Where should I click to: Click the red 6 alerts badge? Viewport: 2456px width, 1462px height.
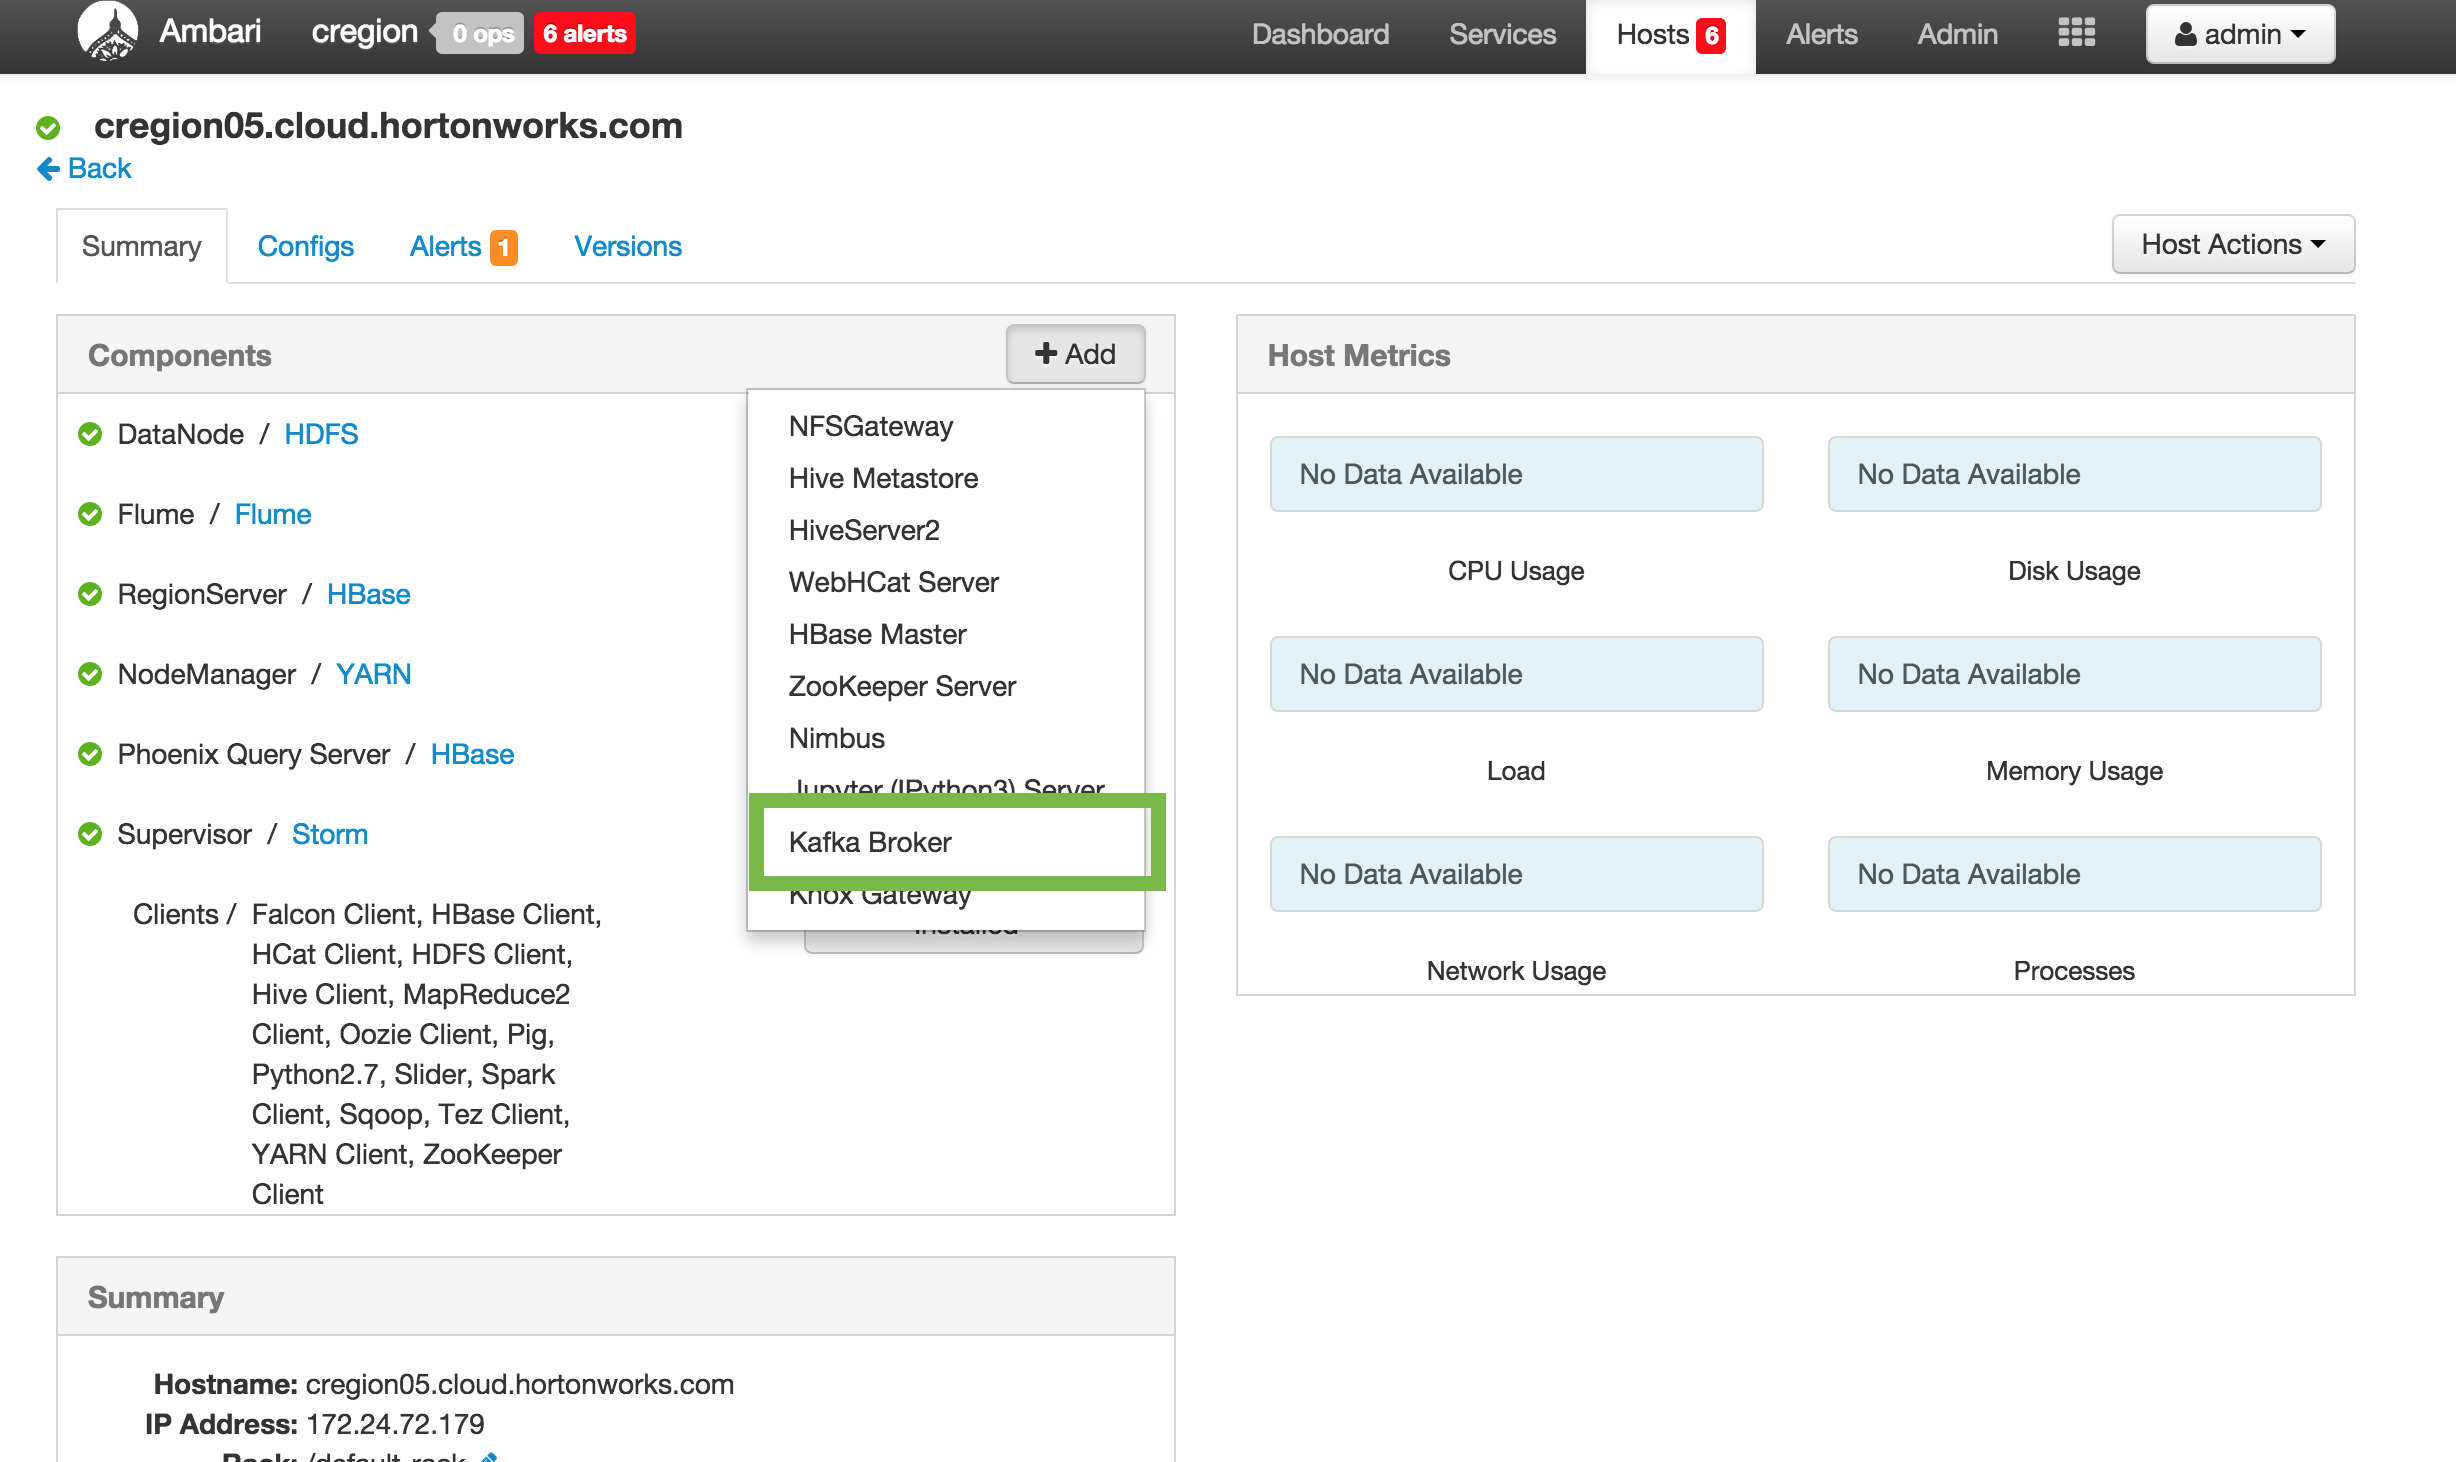[x=584, y=33]
